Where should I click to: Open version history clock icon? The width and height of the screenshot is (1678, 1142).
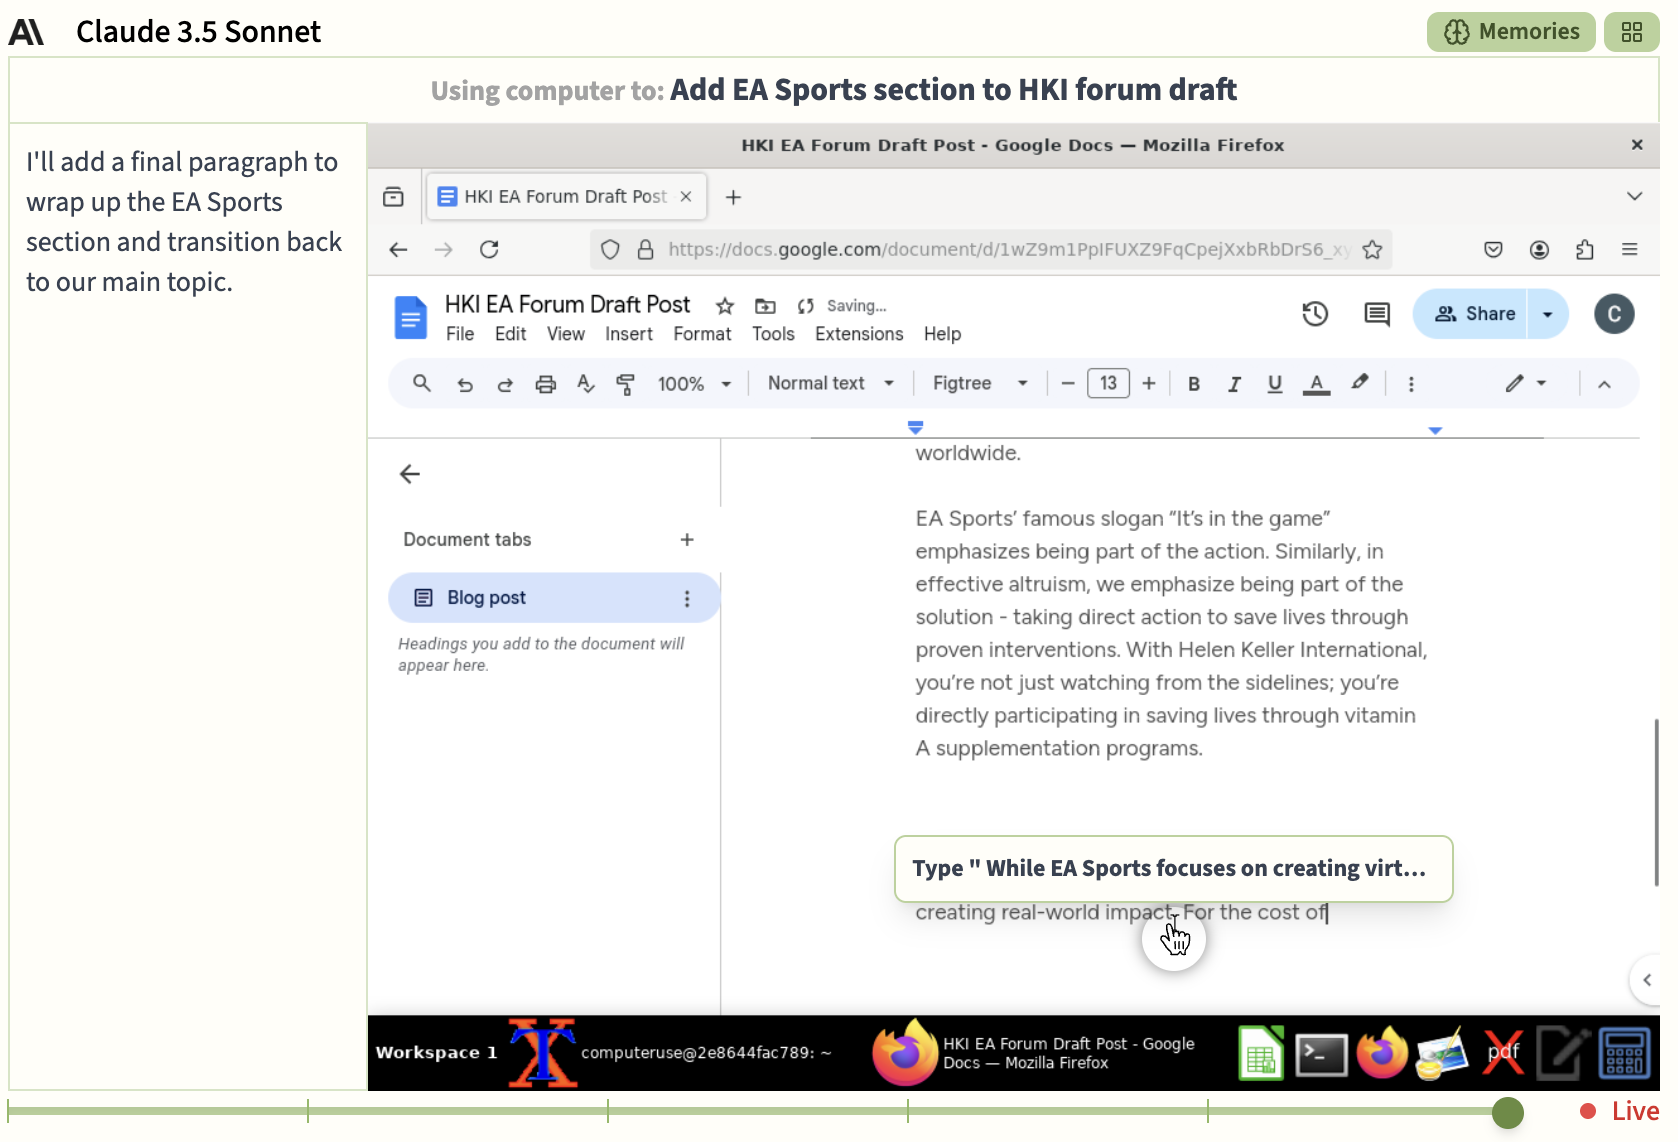tap(1315, 314)
